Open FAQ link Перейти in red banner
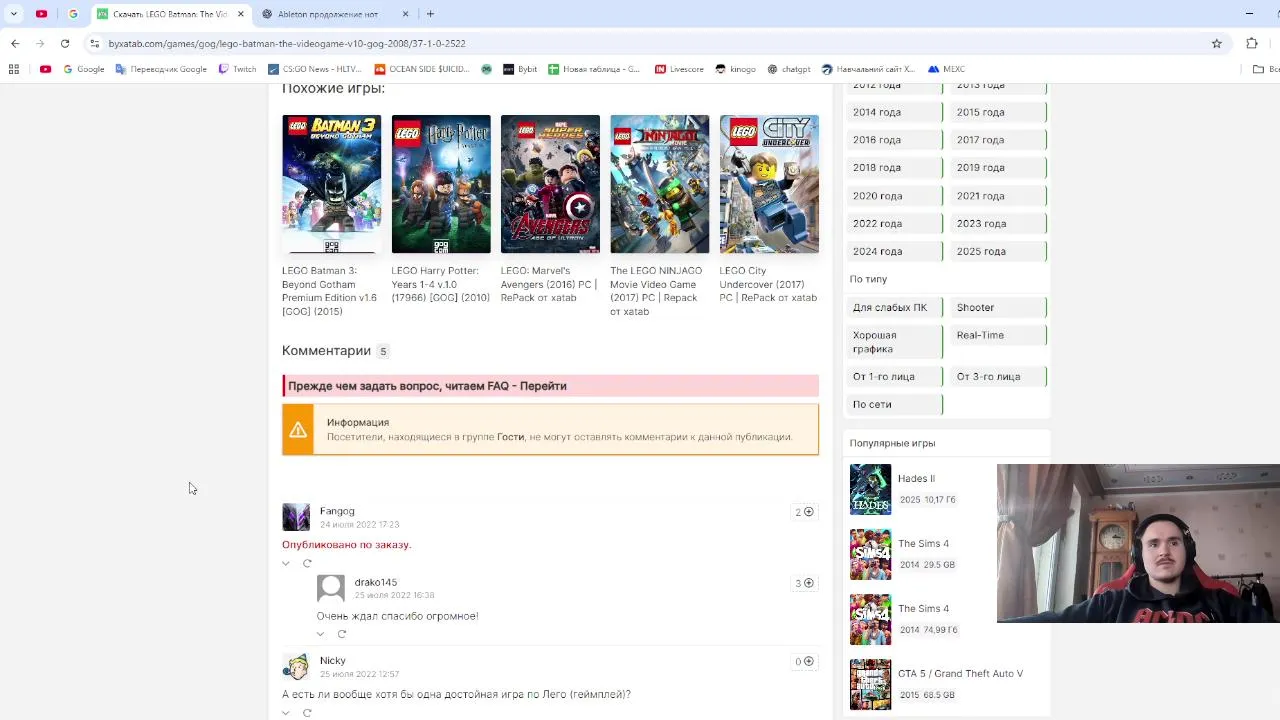Image resolution: width=1280 pixels, height=720 pixels. 543,386
